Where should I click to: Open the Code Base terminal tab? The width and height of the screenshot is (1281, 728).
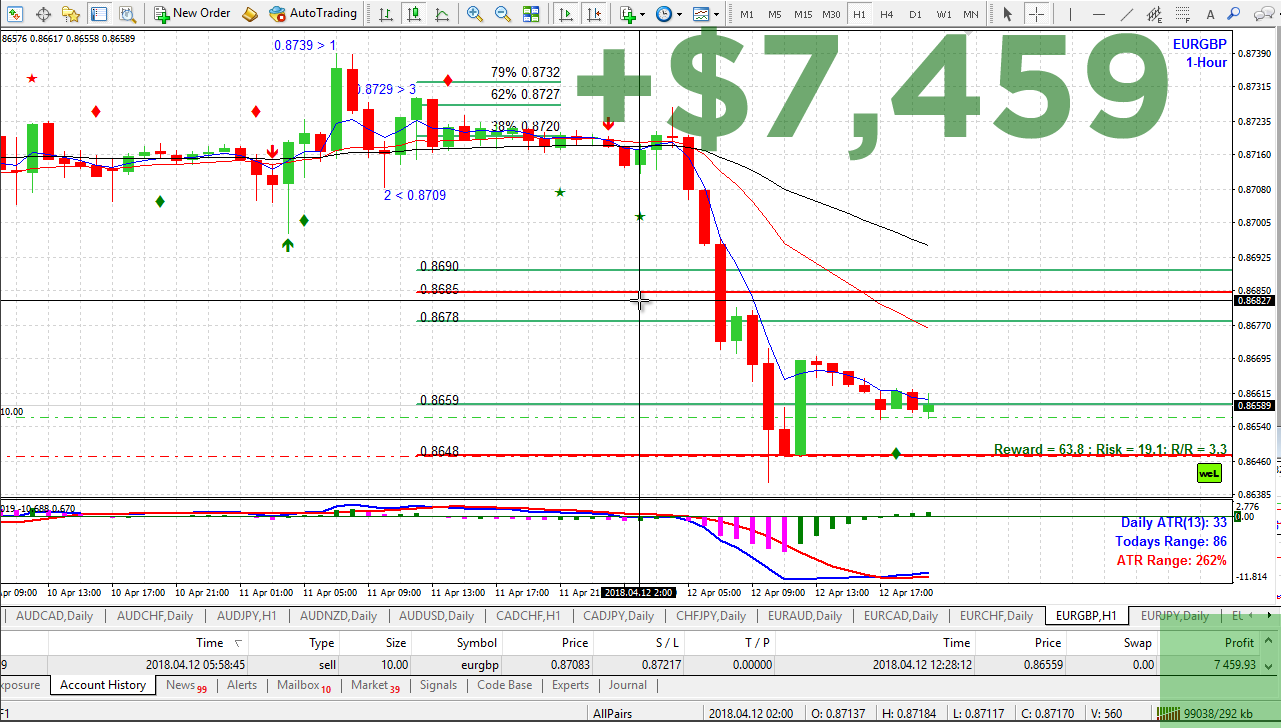[505, 685]
